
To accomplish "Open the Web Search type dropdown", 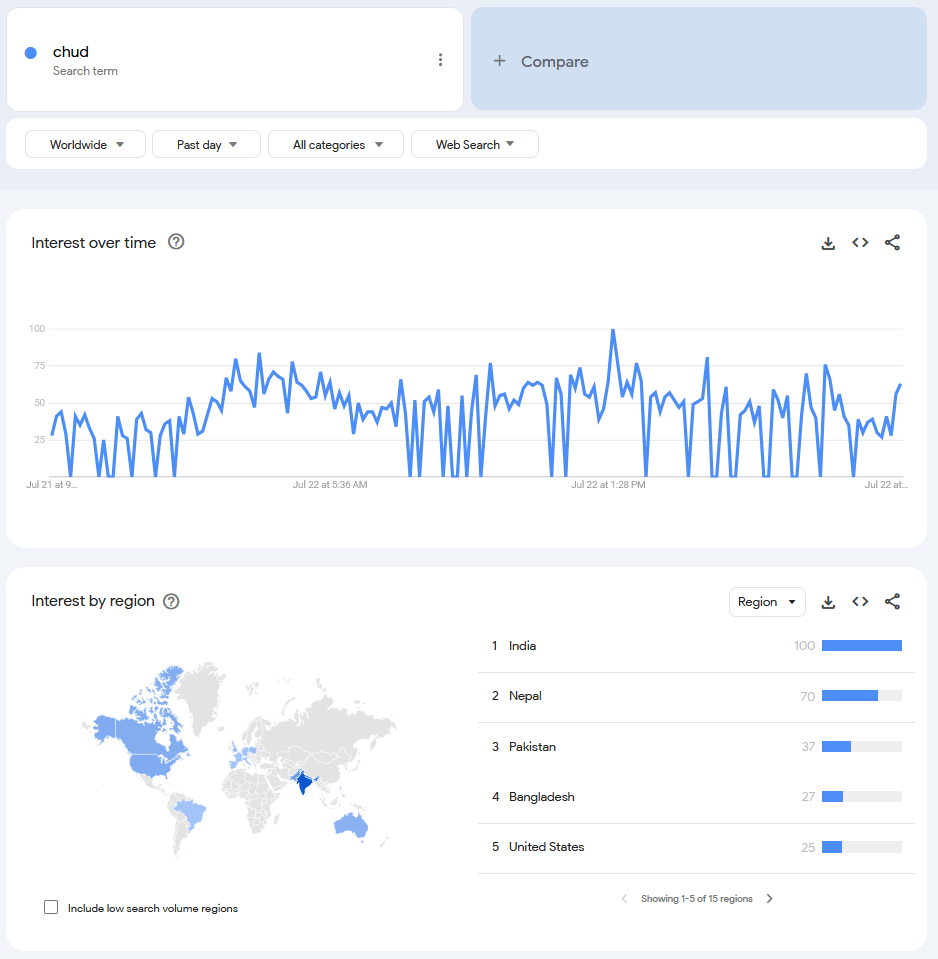I will coord(475,144).
